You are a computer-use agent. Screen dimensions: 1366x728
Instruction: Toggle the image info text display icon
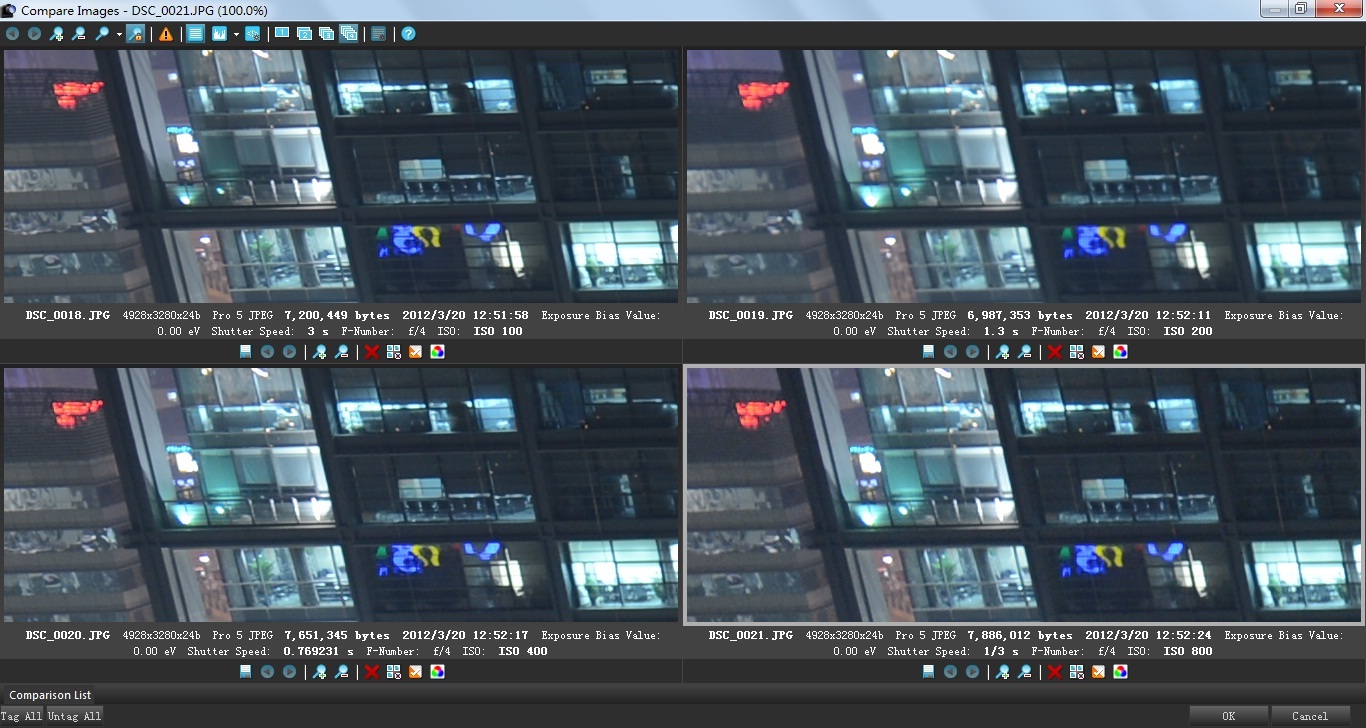tap(195, 34)
